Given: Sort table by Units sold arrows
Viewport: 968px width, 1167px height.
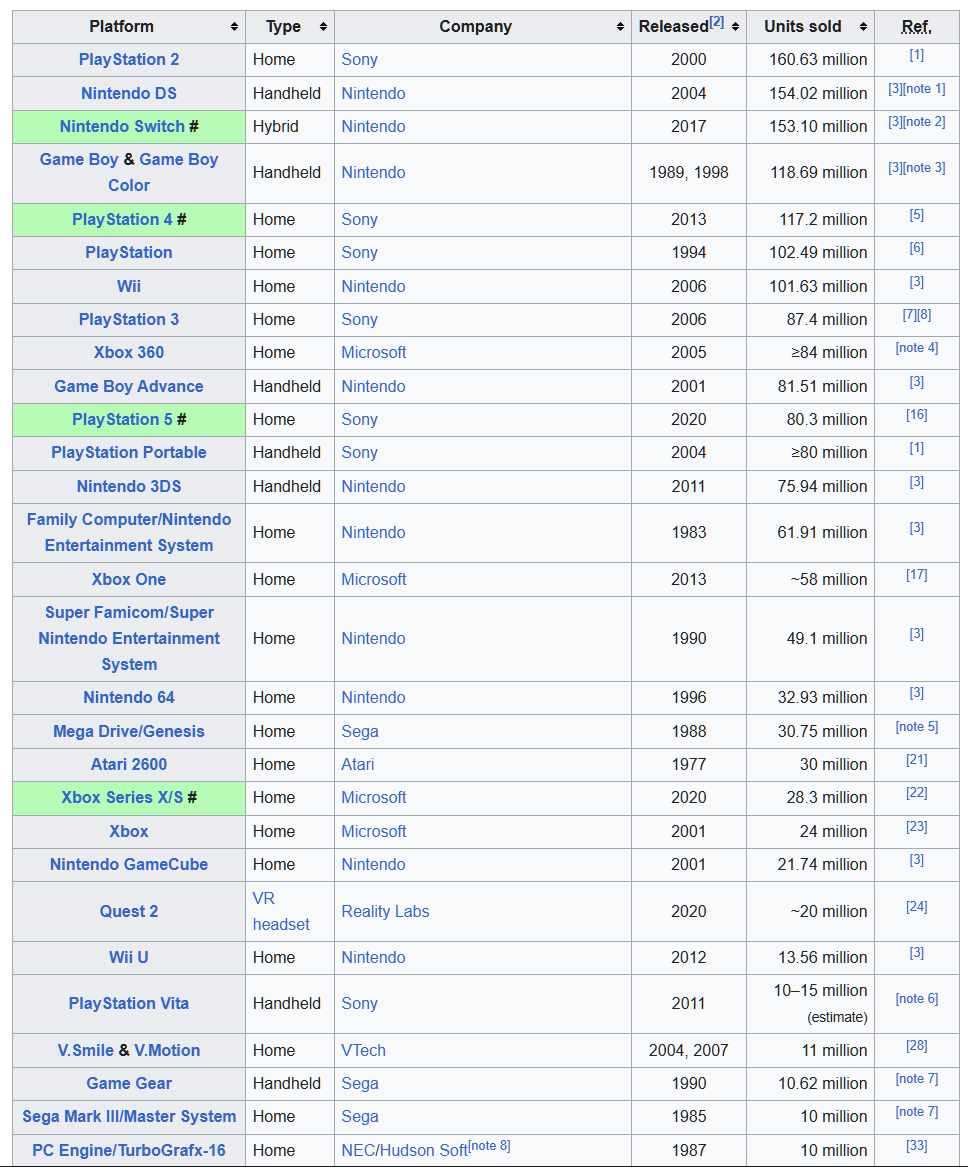Looking at the screenshot, I should coord(863,27).
